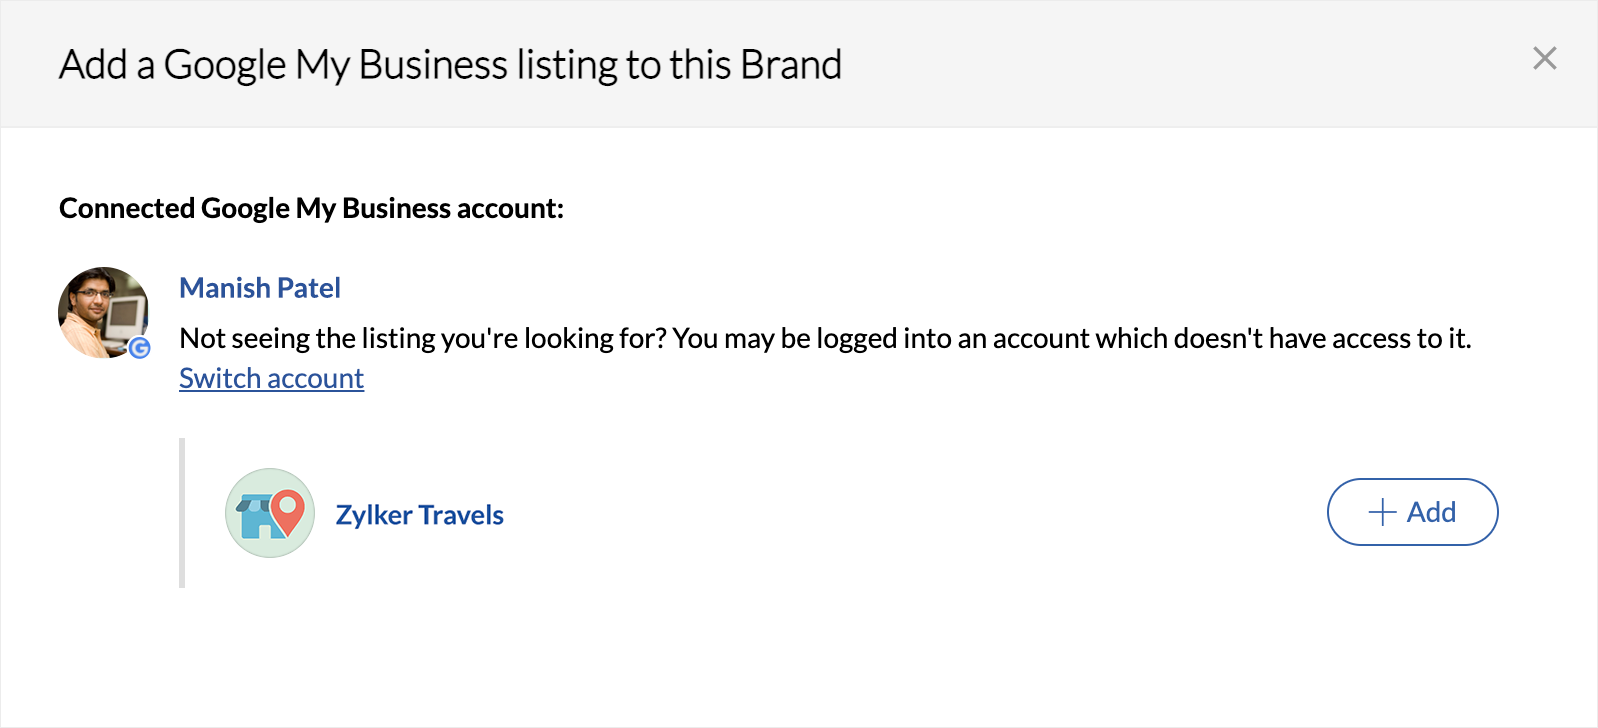The height and width of the screenshot is (728, 1598).
Task: Add the Zylker Travels listing
Action: 1411,512
